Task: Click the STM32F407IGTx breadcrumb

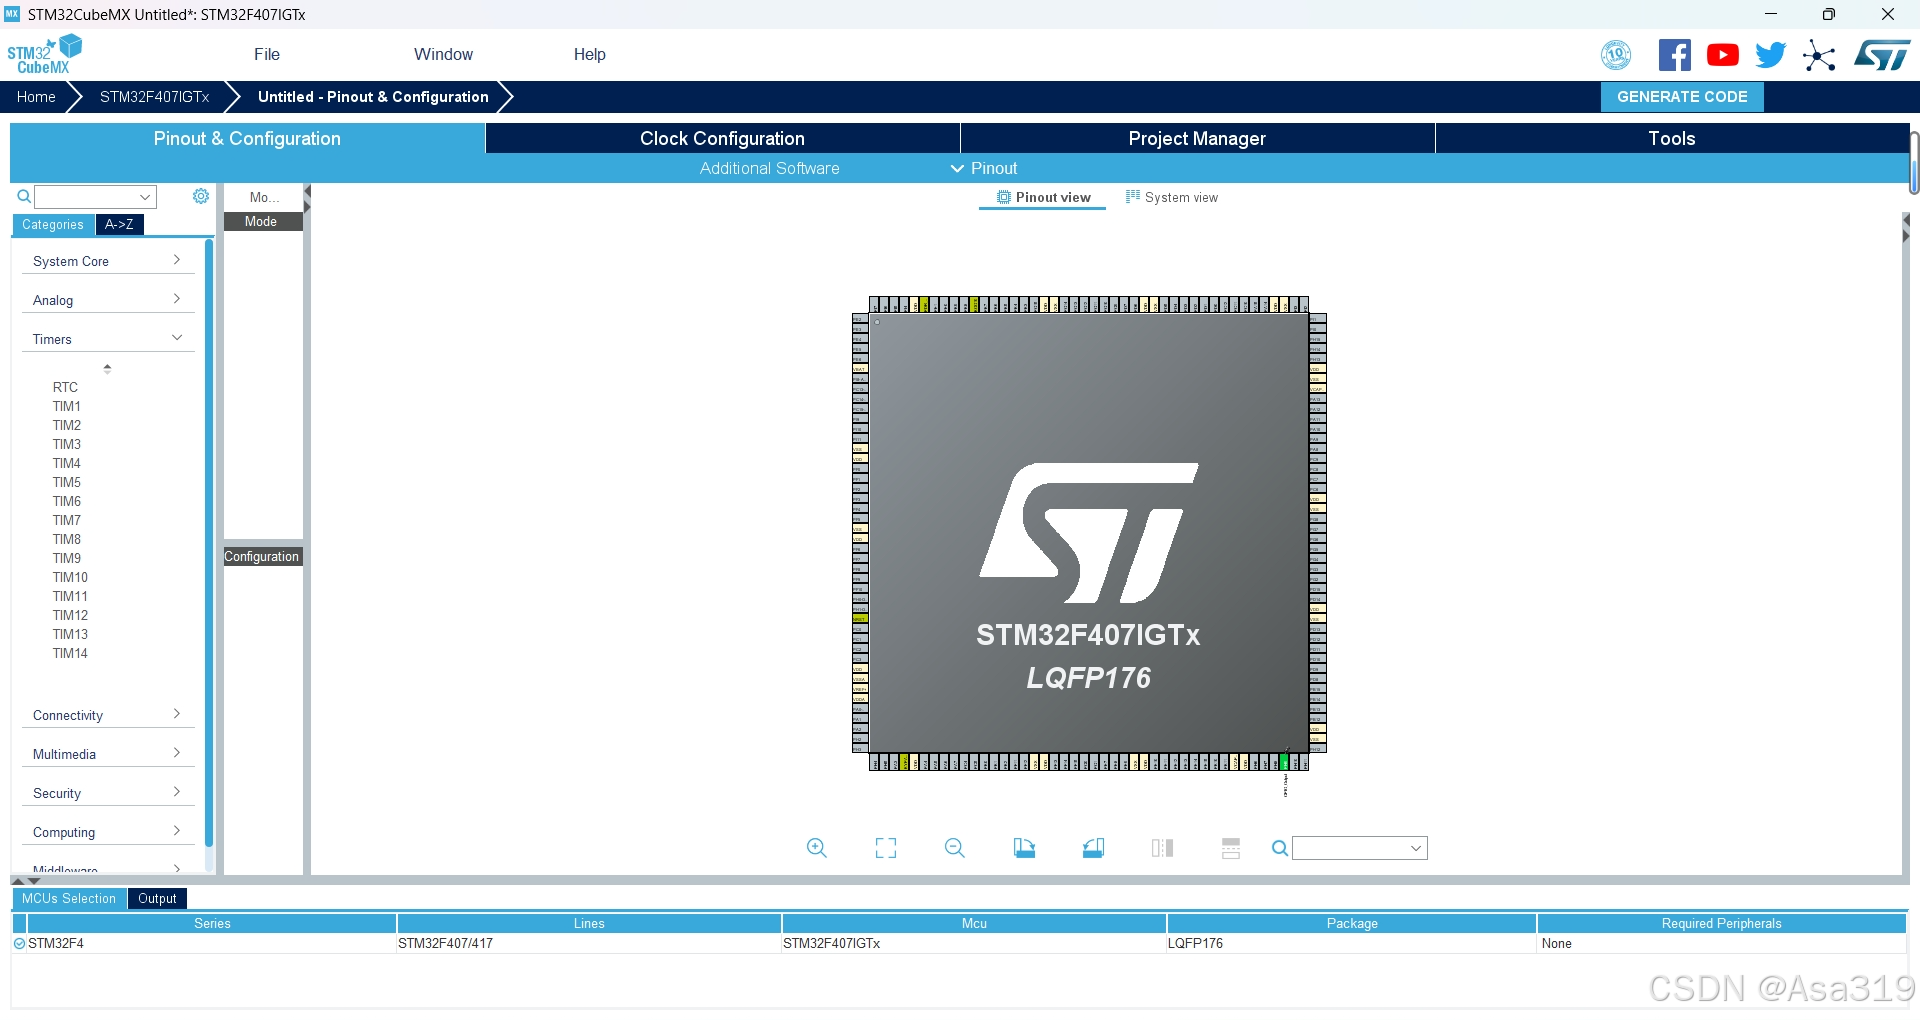Action: click(x=155, y=97)
